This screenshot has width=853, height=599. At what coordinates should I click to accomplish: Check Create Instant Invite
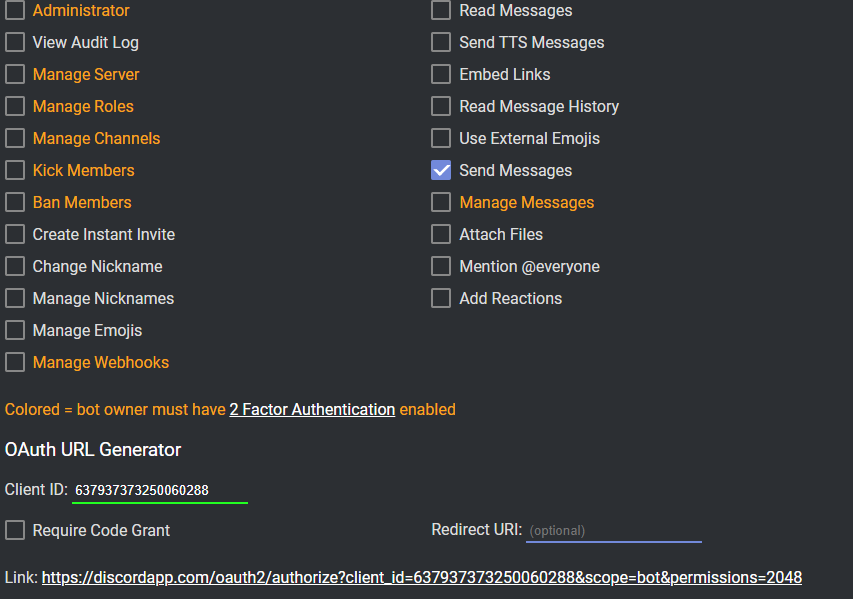15,235
